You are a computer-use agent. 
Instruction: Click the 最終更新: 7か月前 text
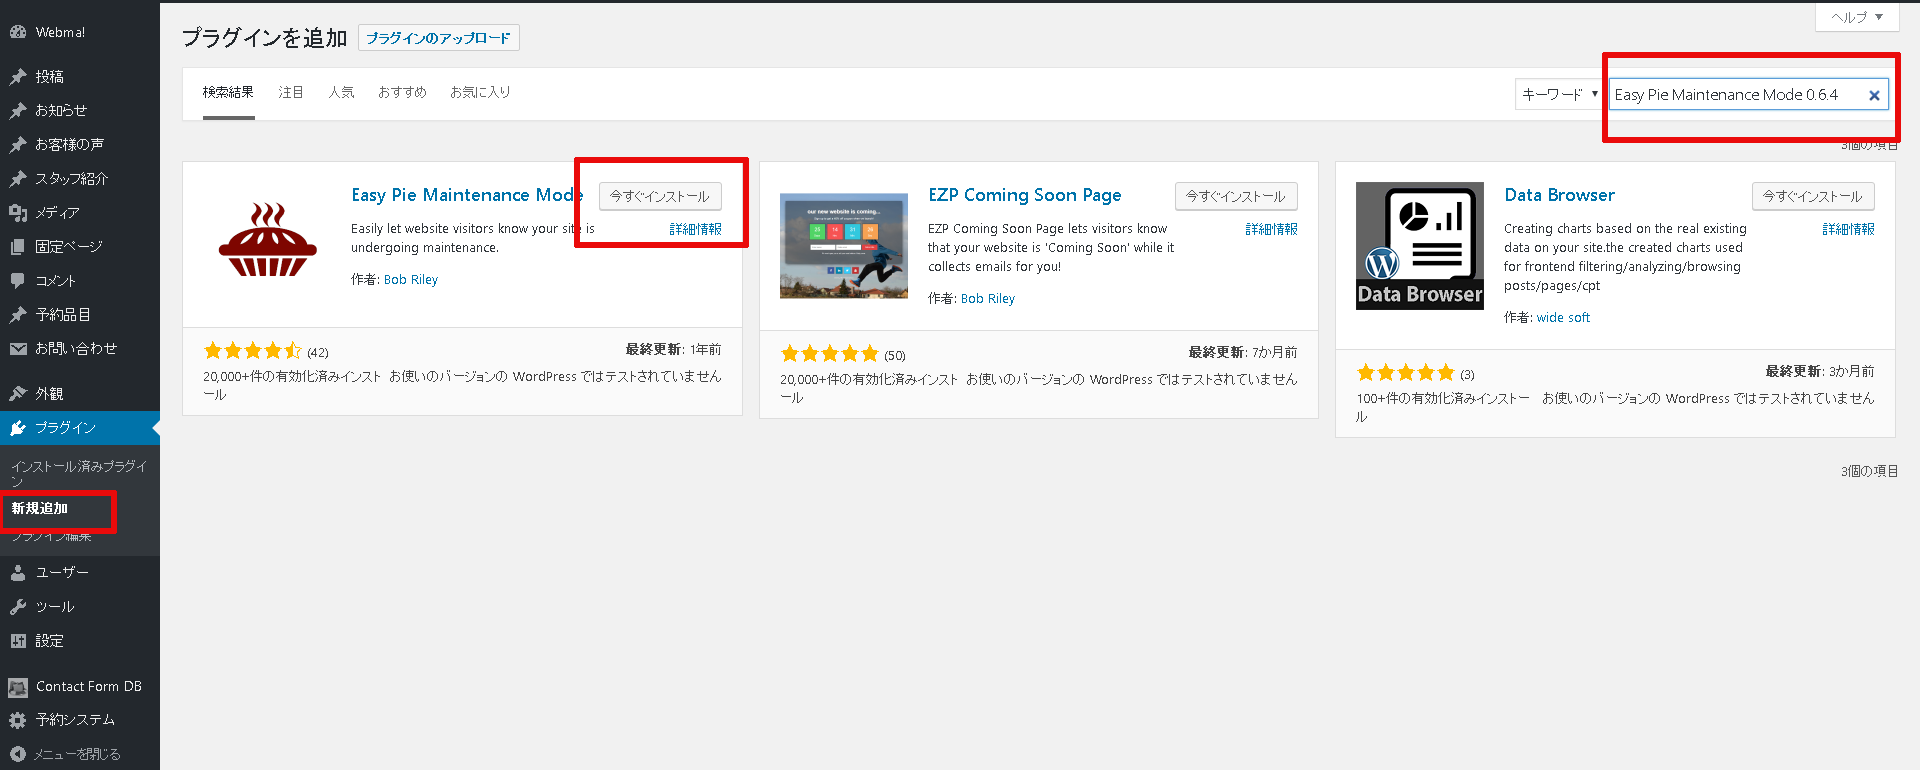[1243, 353]
